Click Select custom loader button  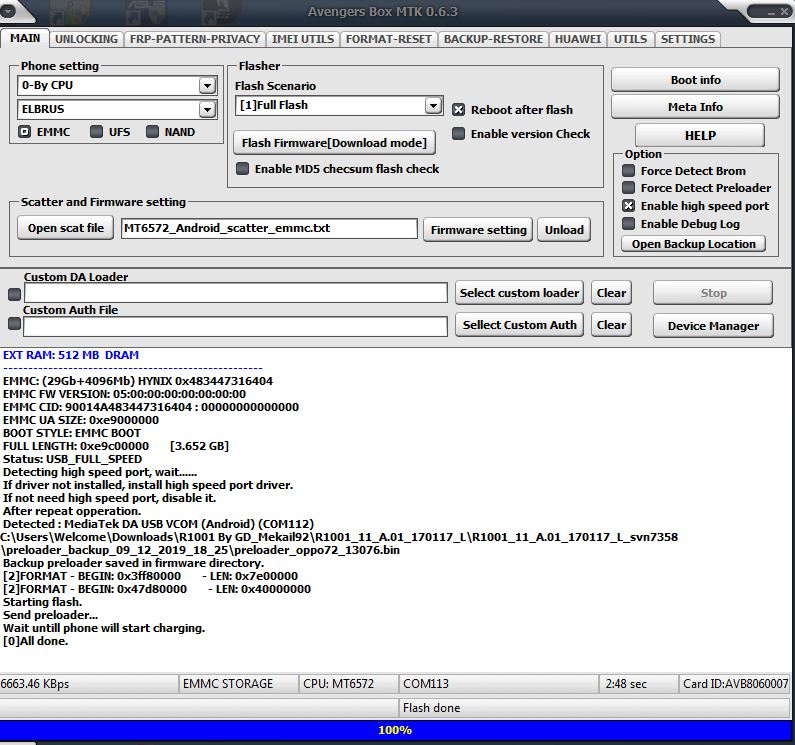tap(519, 293)
